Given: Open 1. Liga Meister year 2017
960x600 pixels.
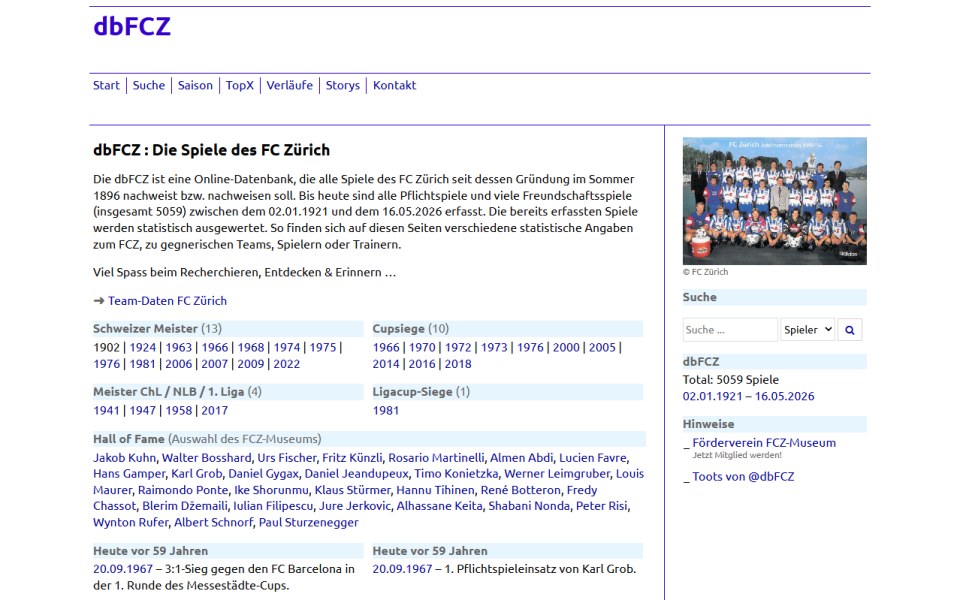Looking at the screenshot, I should [x=214, y=410].
